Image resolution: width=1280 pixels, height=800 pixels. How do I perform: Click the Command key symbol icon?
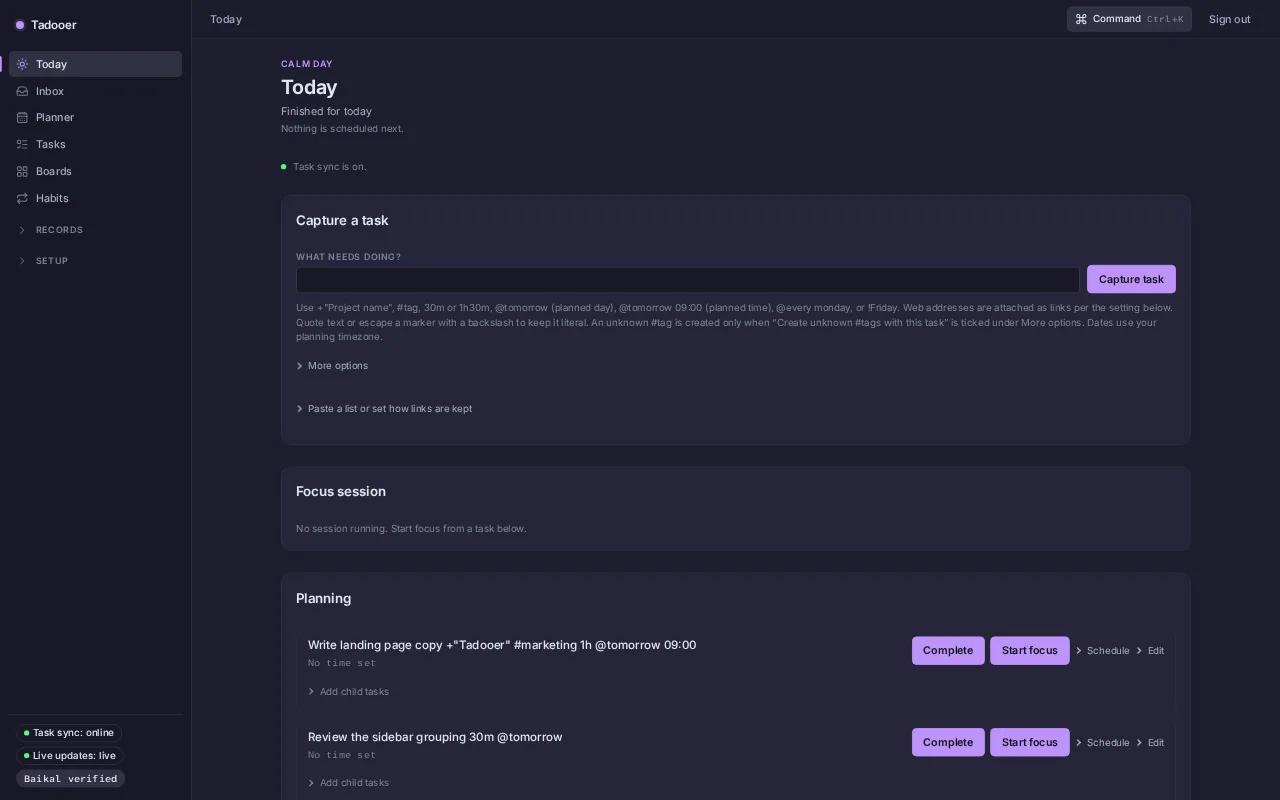pos(1081,19)
